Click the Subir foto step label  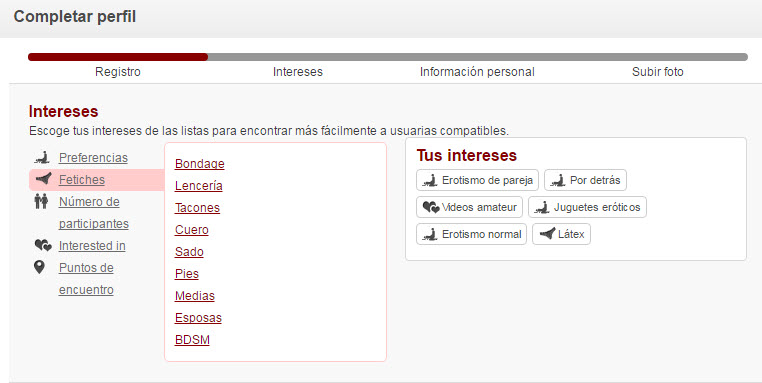coord(658,72)
